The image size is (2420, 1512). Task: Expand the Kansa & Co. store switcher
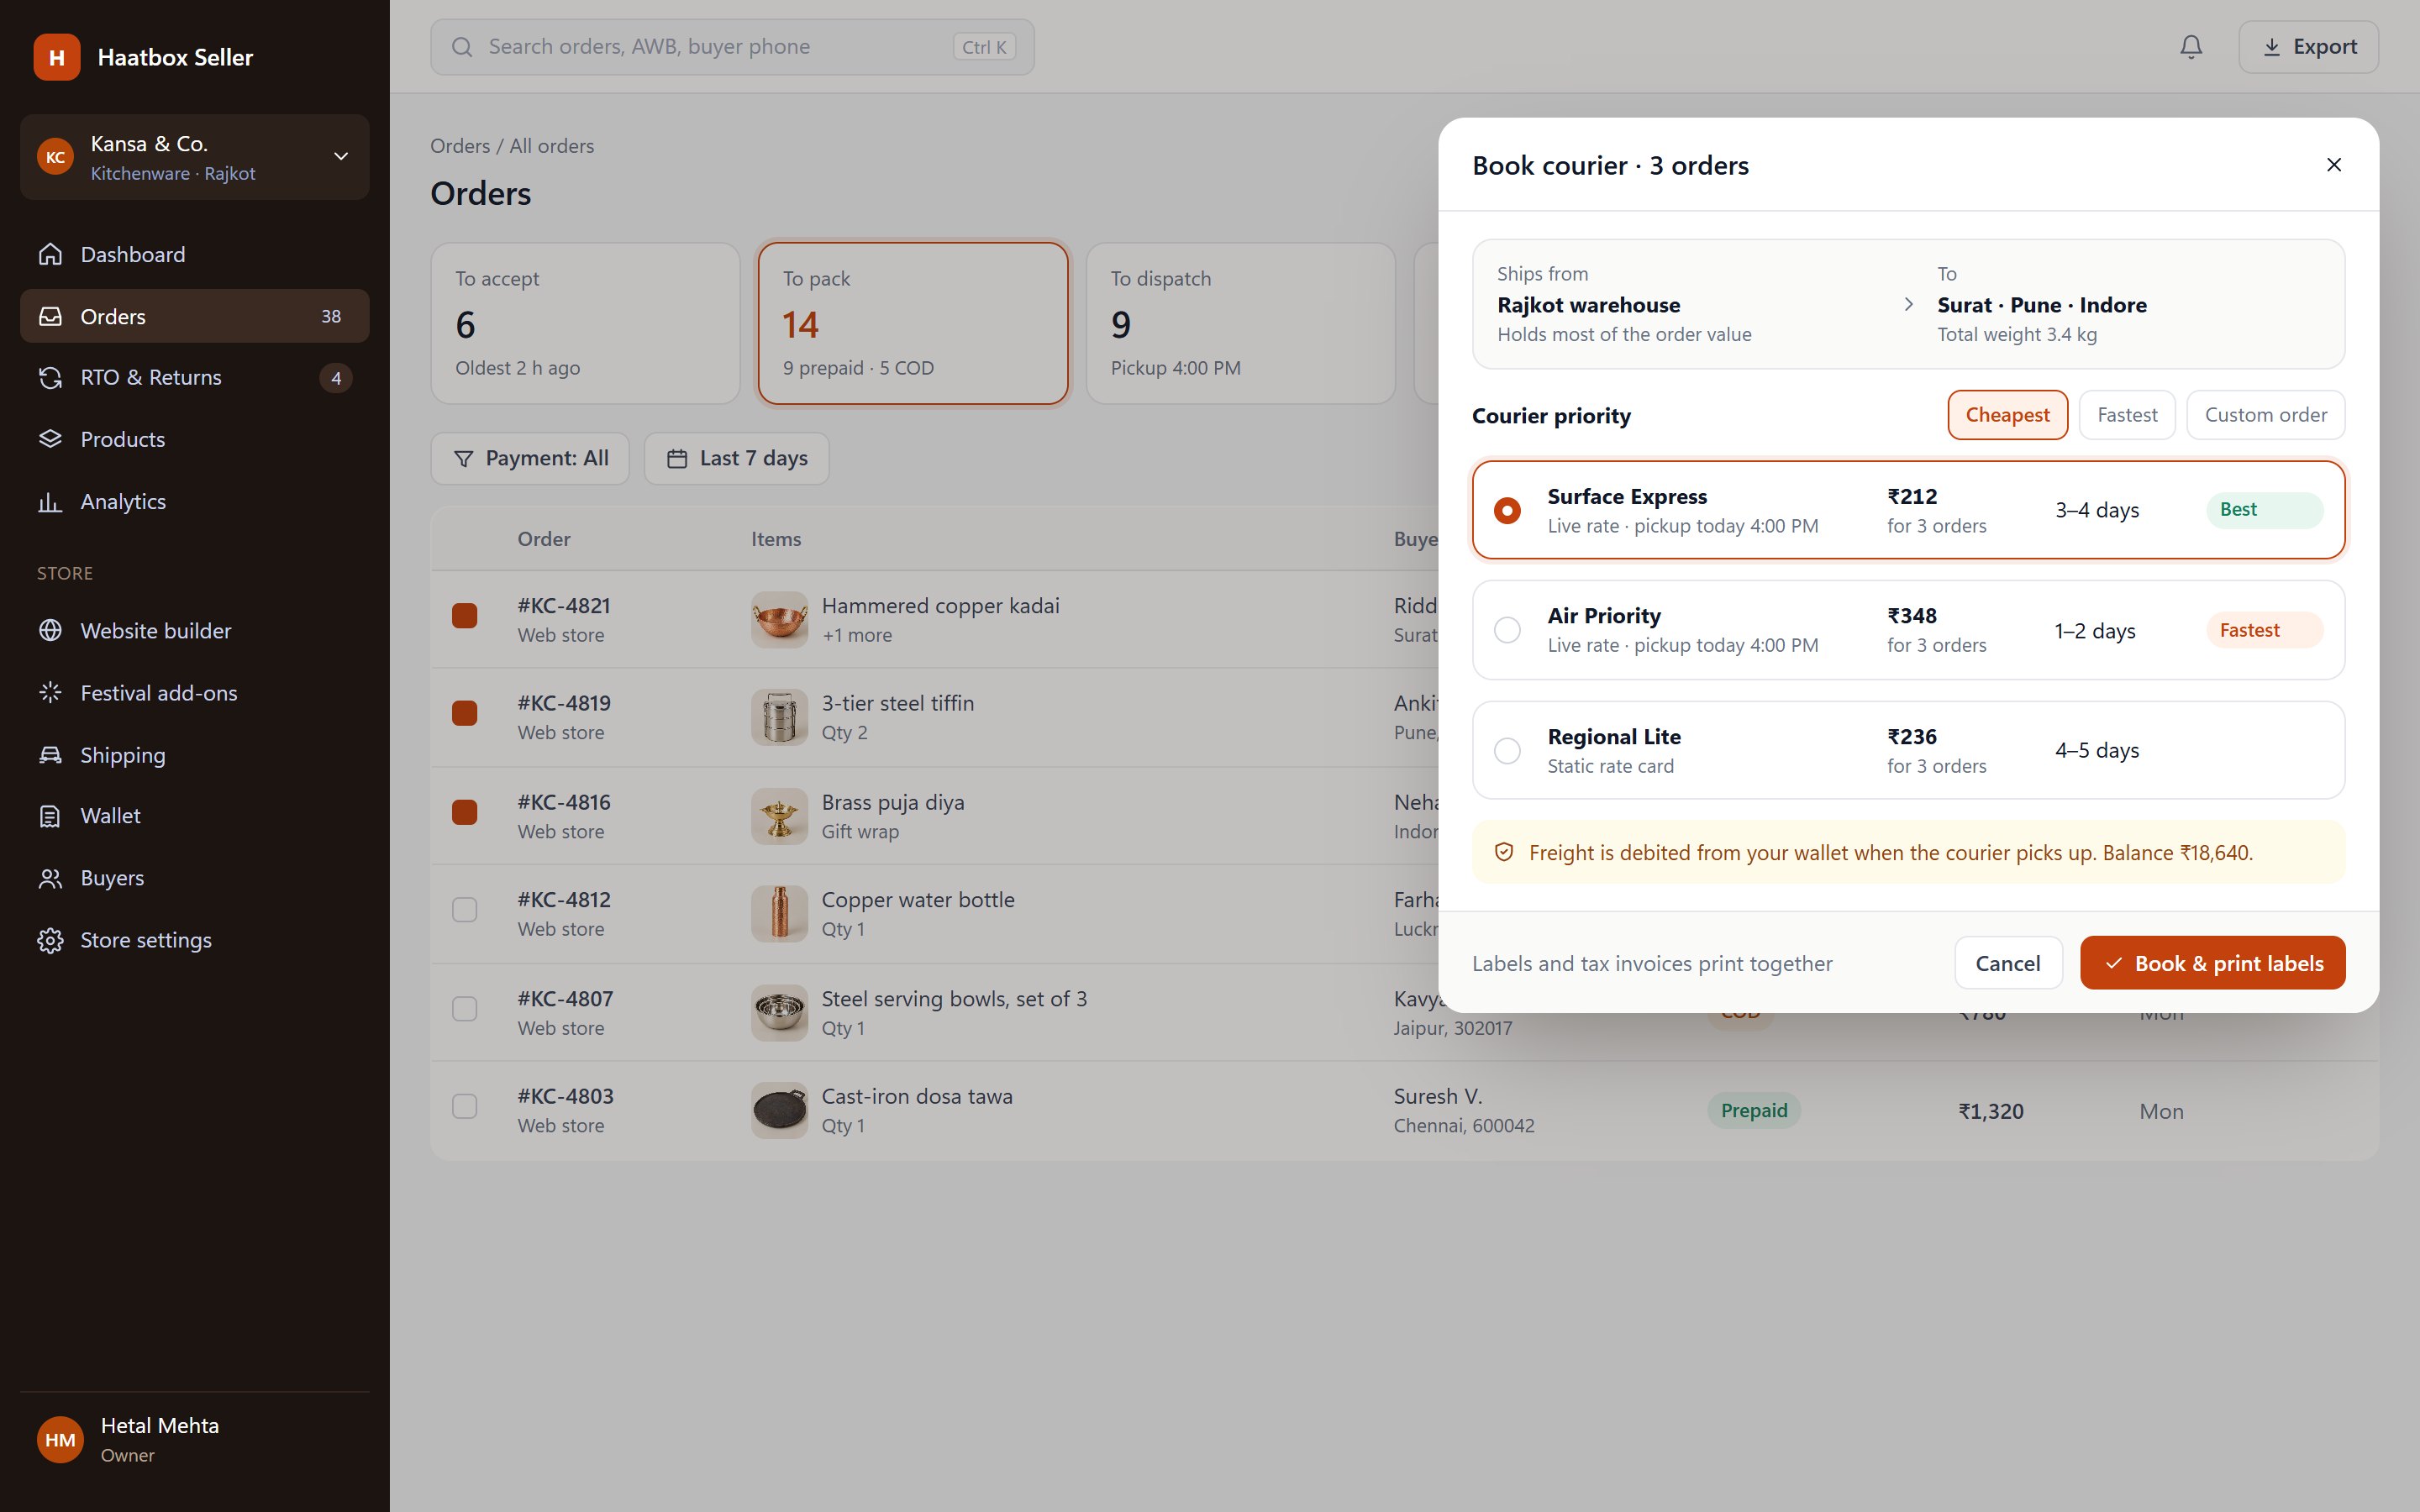(195, 157)
